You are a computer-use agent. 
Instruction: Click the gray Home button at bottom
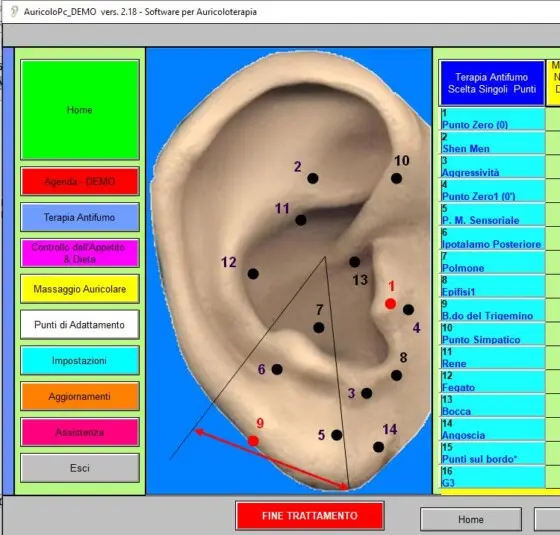click(471, 519)
